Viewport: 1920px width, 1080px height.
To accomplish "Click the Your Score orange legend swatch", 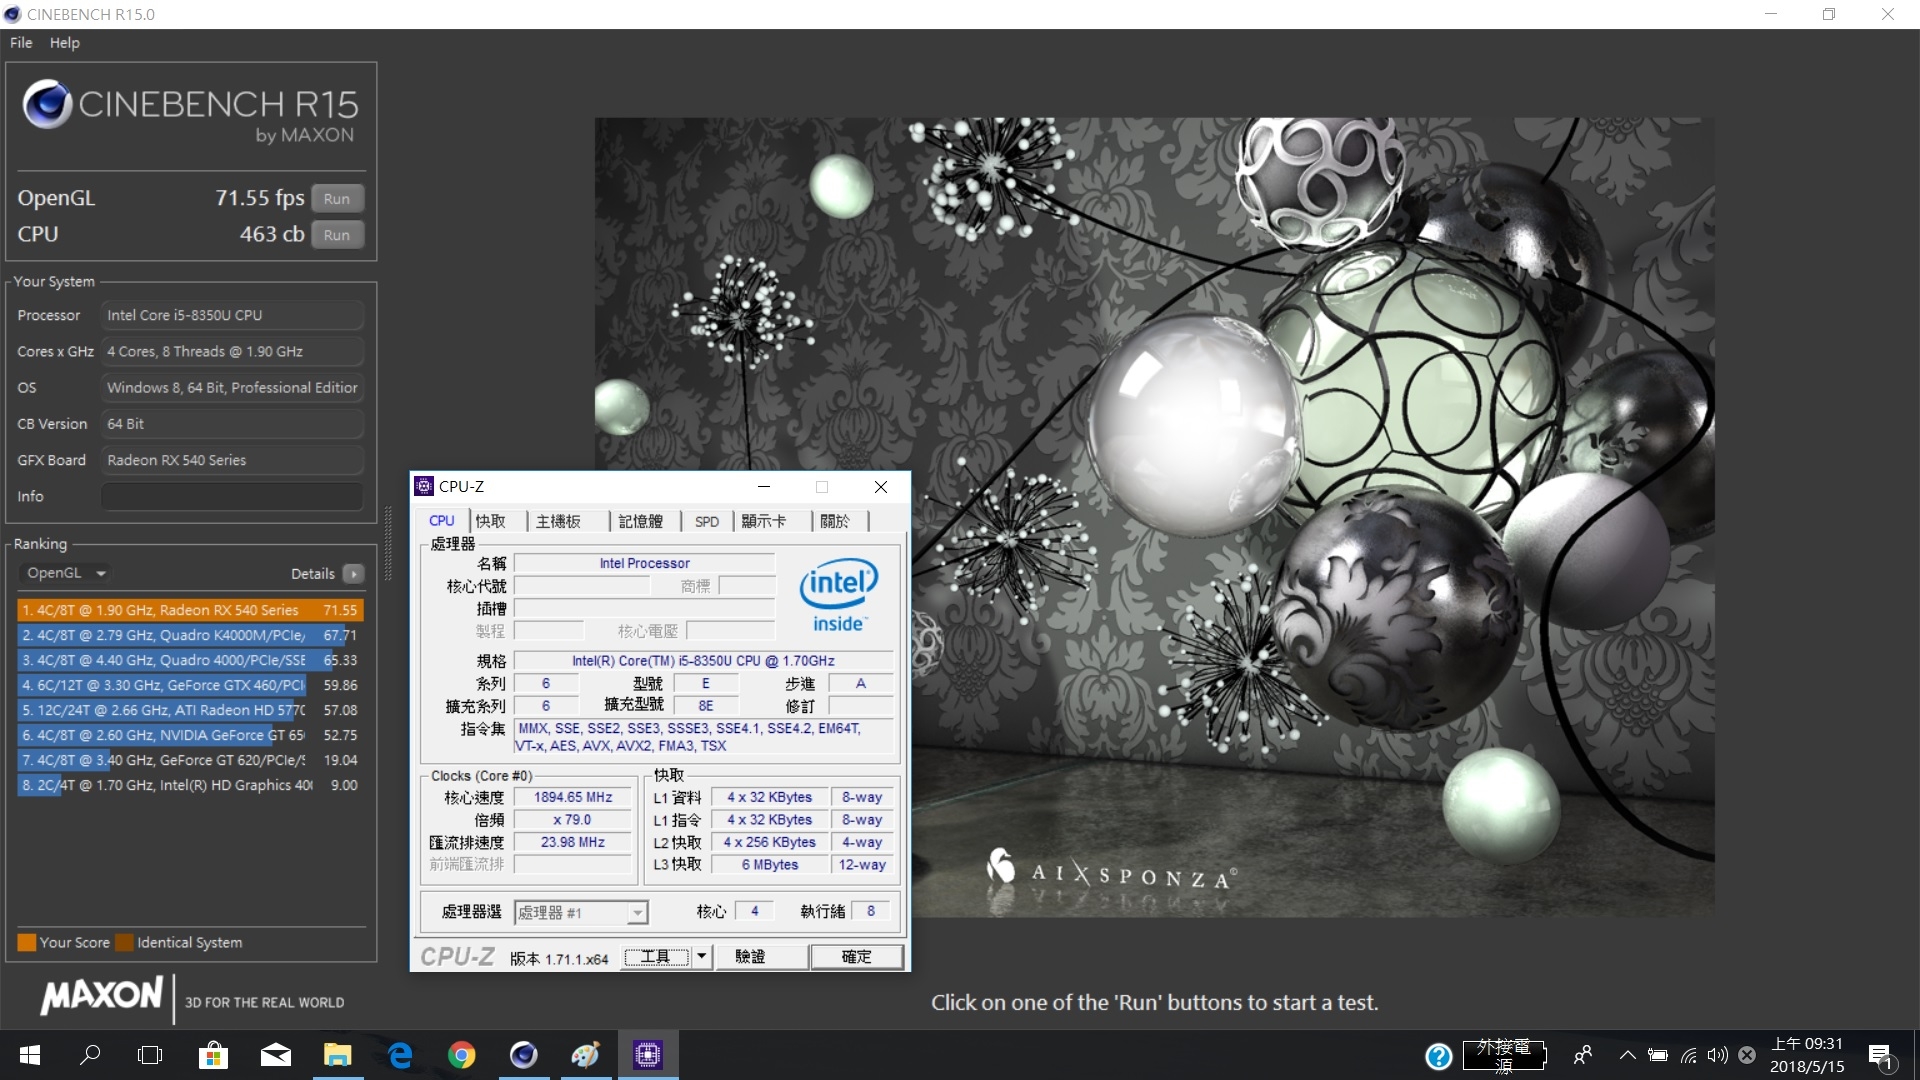I will (27, 942).
